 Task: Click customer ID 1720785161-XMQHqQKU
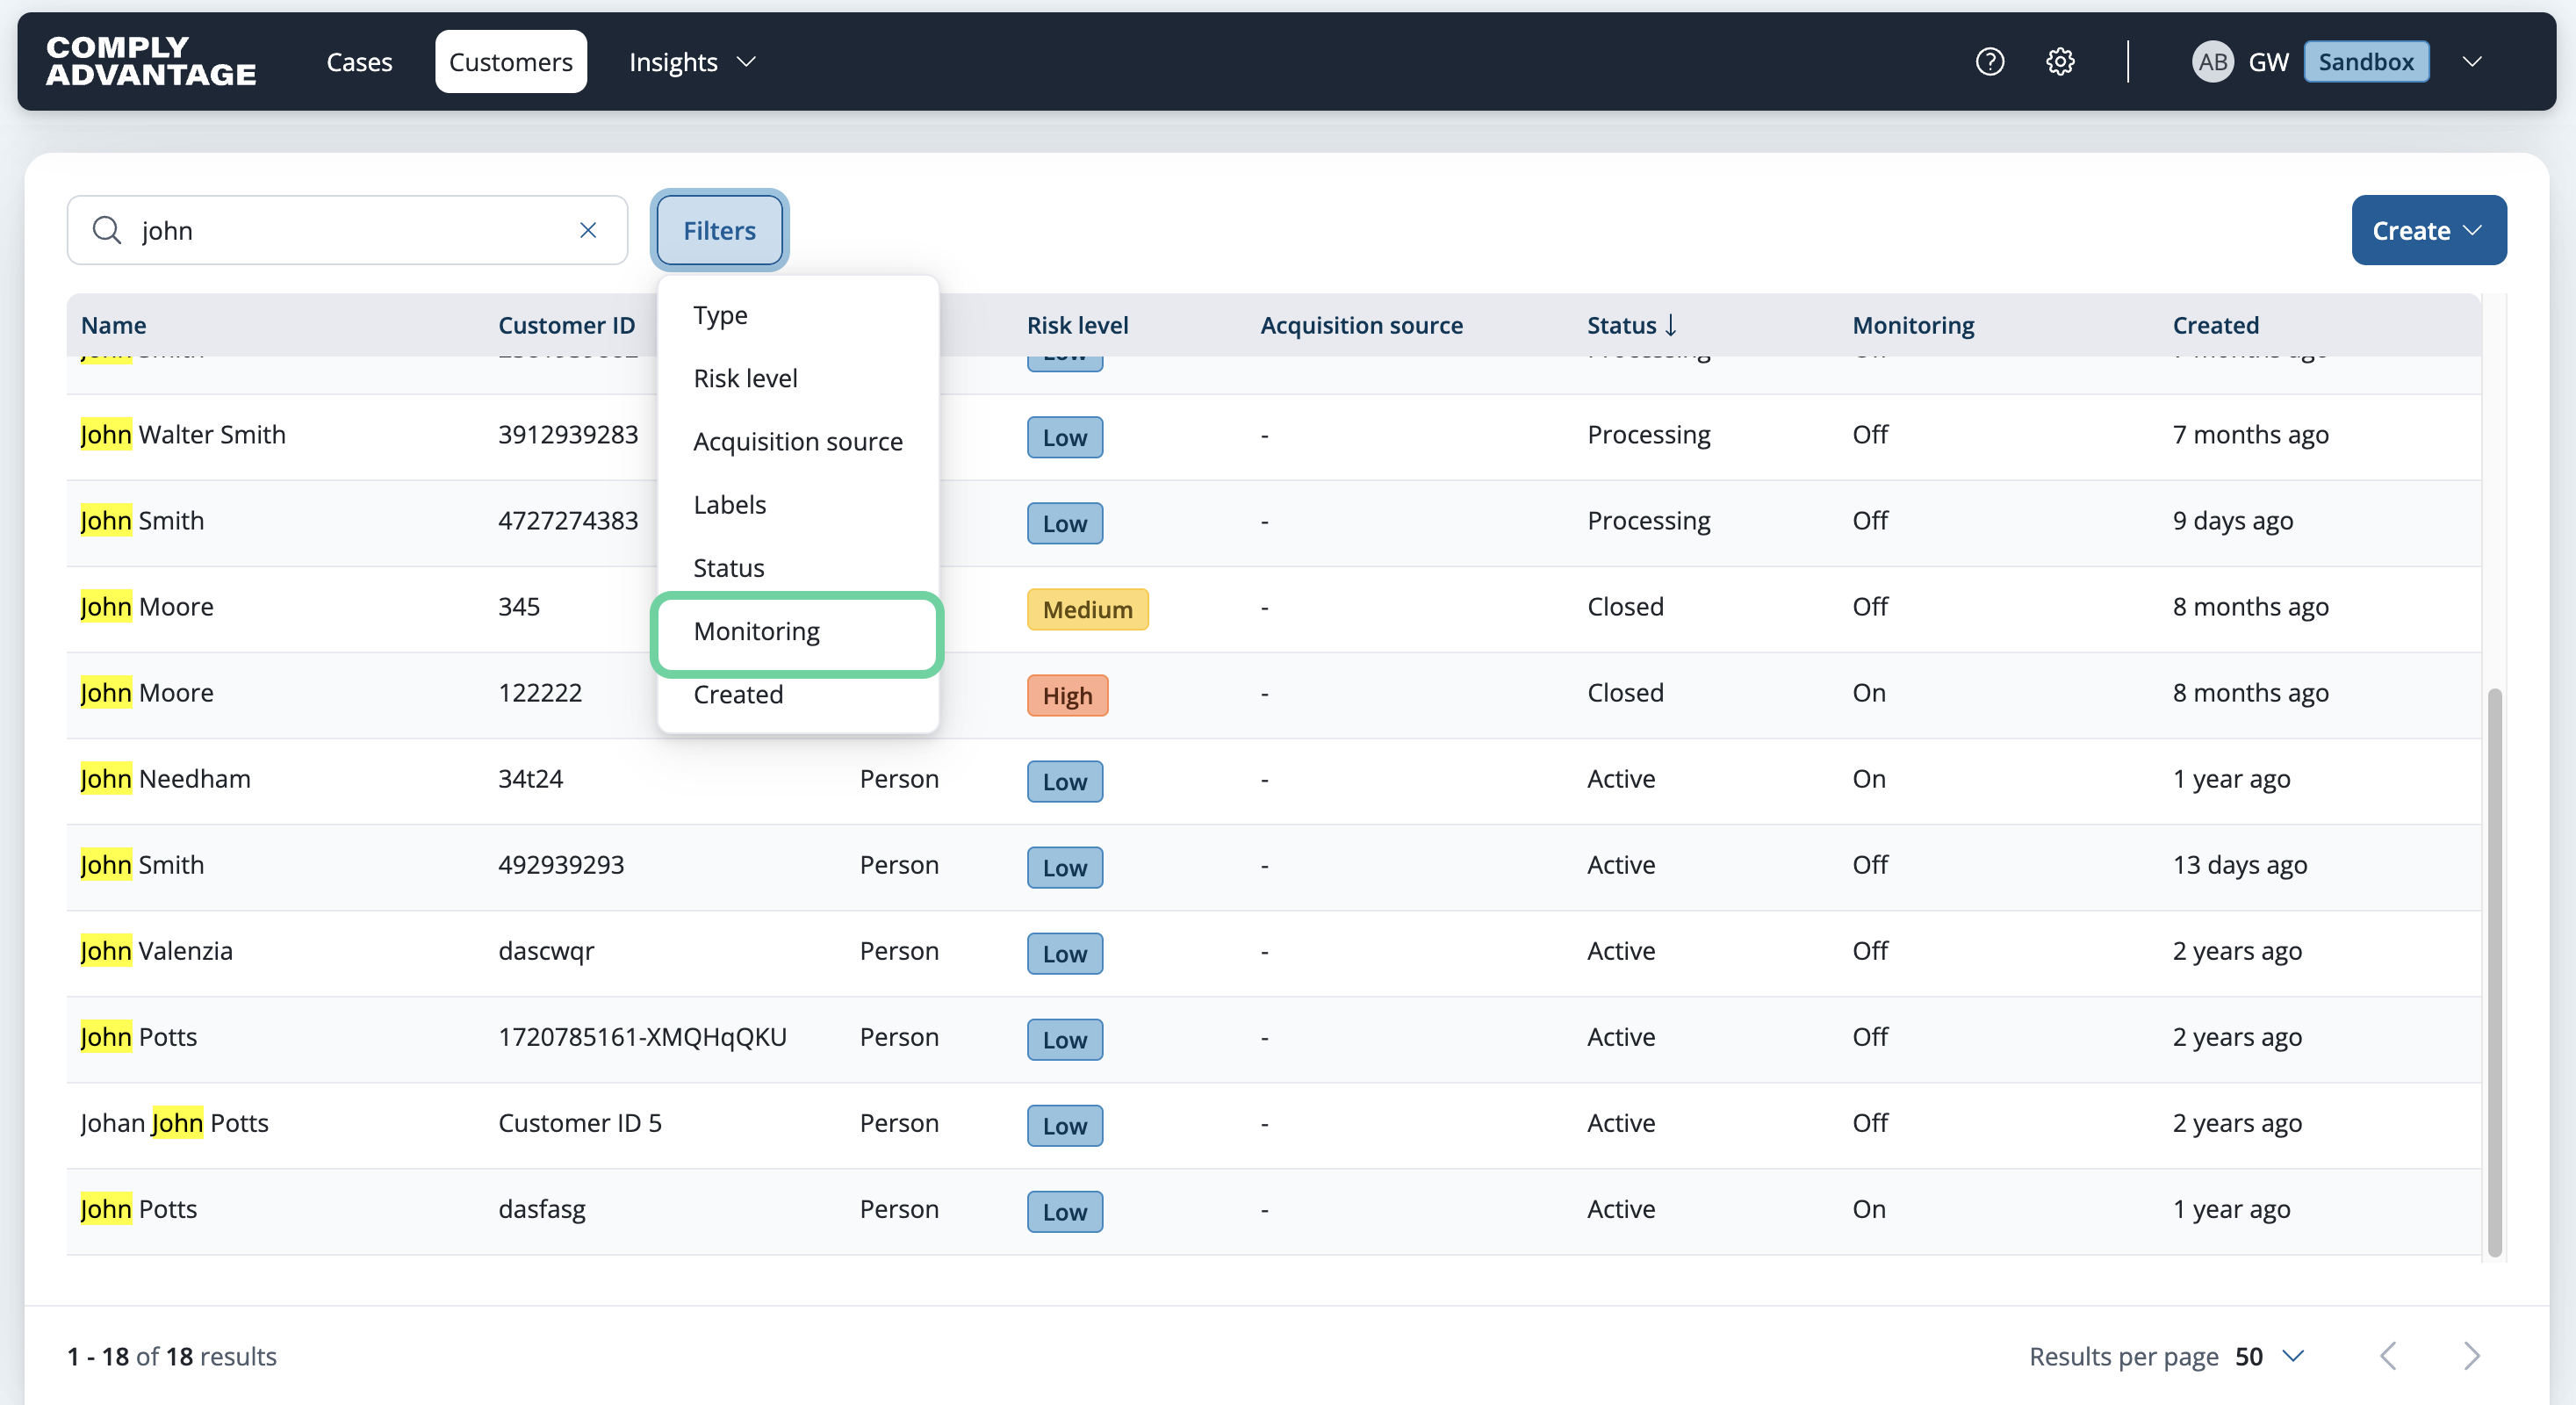click(642, 1037)
